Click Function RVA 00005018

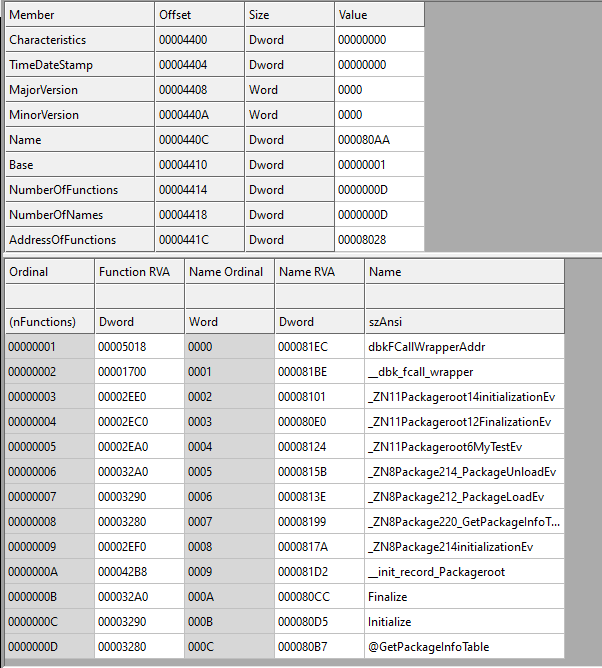pyautogui.click(x=140, y=347)
